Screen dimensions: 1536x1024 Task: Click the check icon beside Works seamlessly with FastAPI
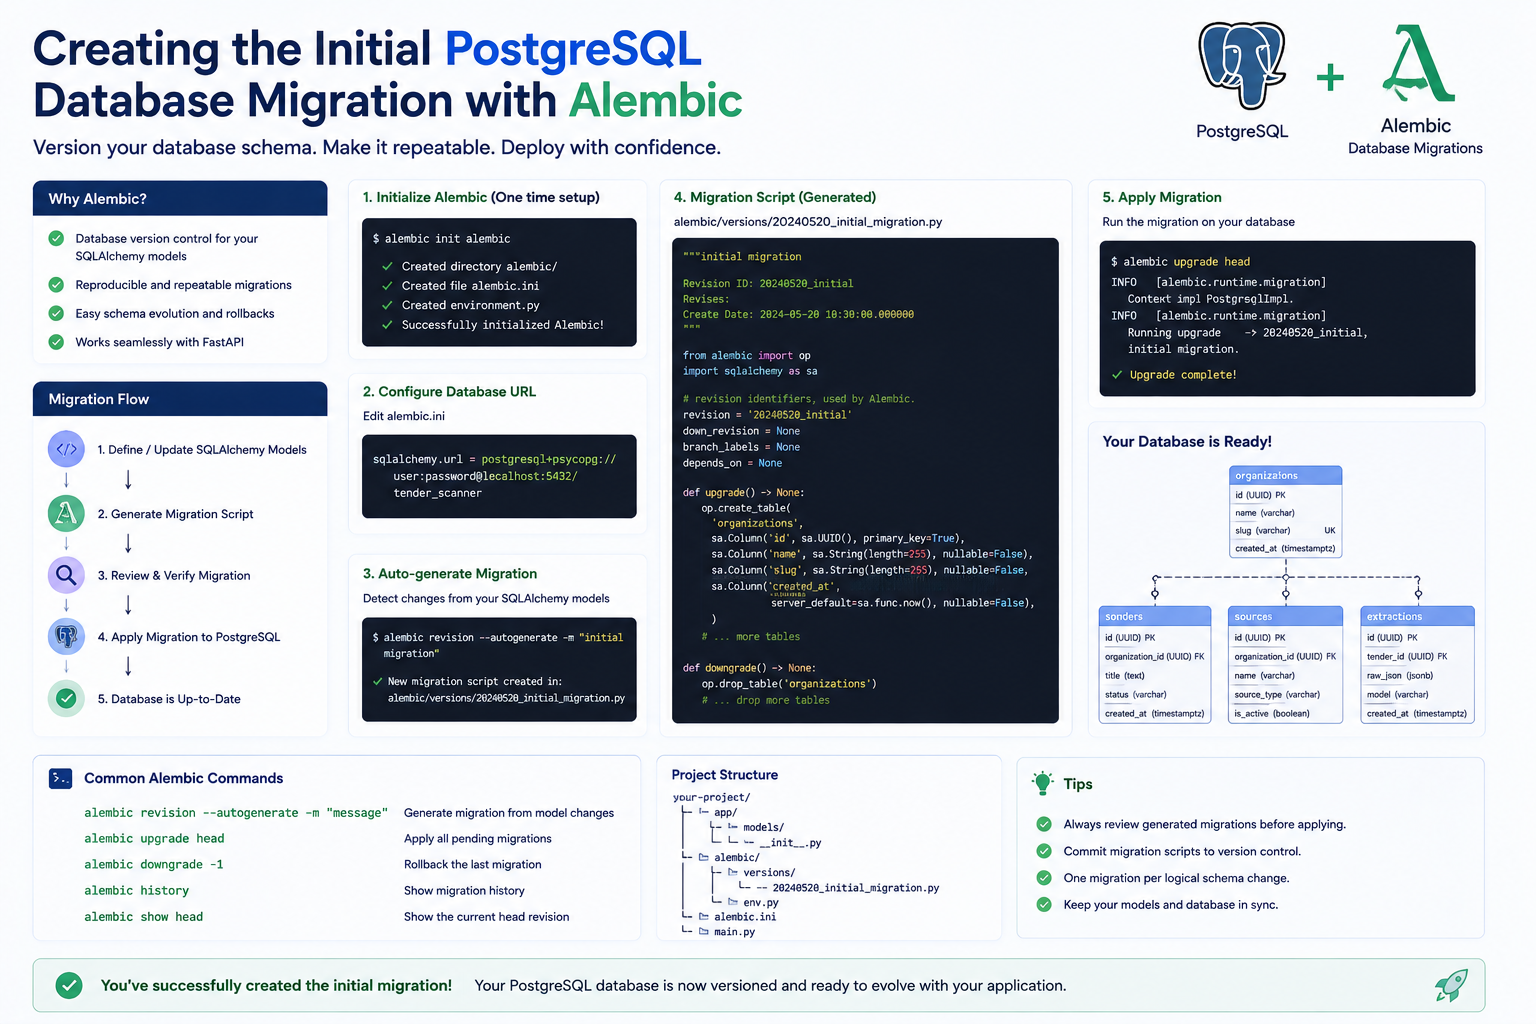(x=56, y=342)
